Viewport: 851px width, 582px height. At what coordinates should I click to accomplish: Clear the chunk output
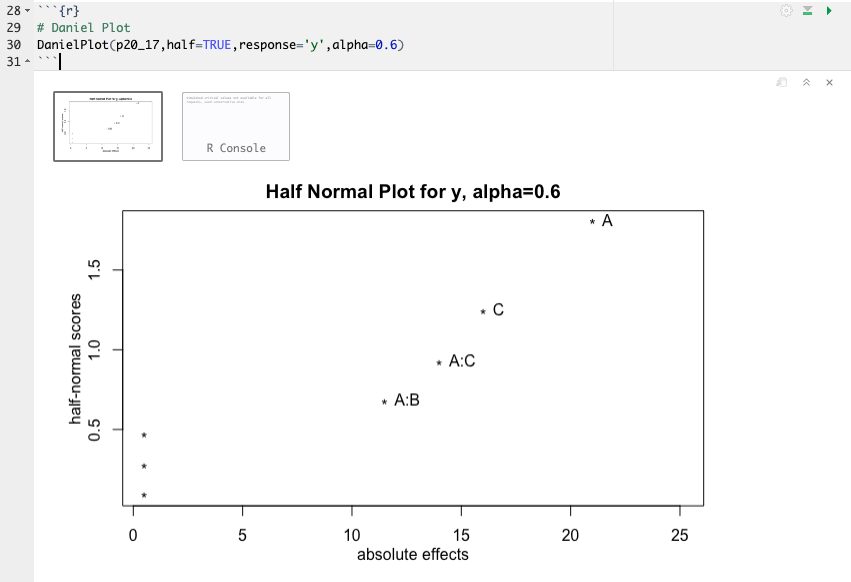pos(828,82)
